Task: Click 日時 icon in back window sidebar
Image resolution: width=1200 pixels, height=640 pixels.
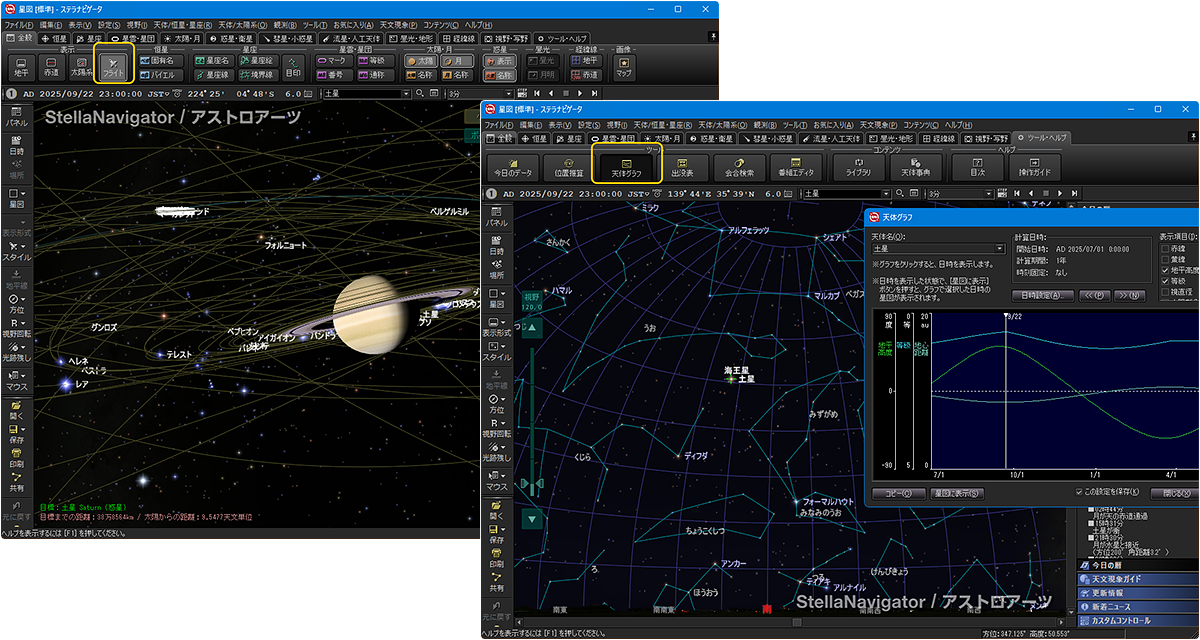Action: [17, 145]
